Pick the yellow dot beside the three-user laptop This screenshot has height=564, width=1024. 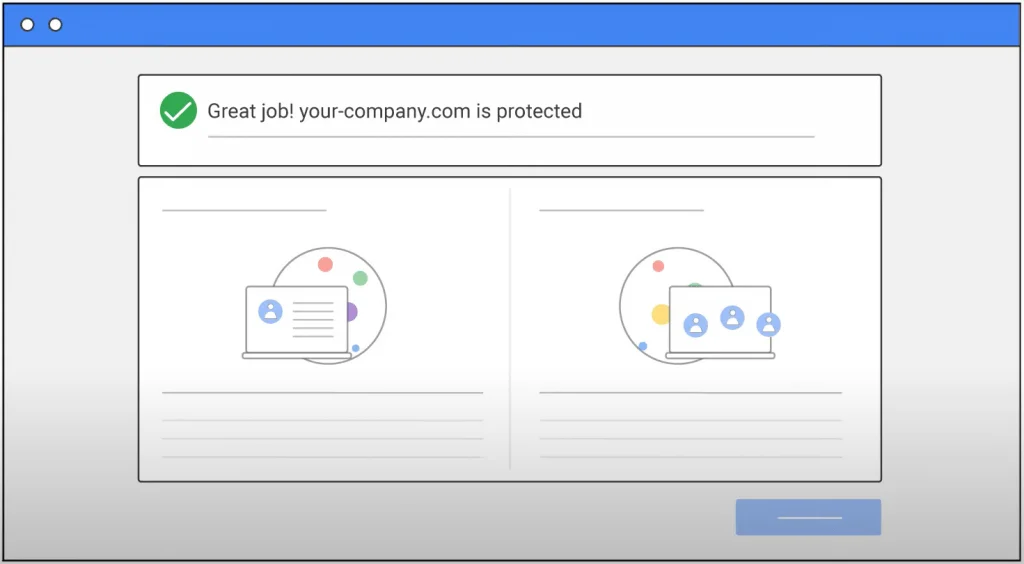(660, 315)
